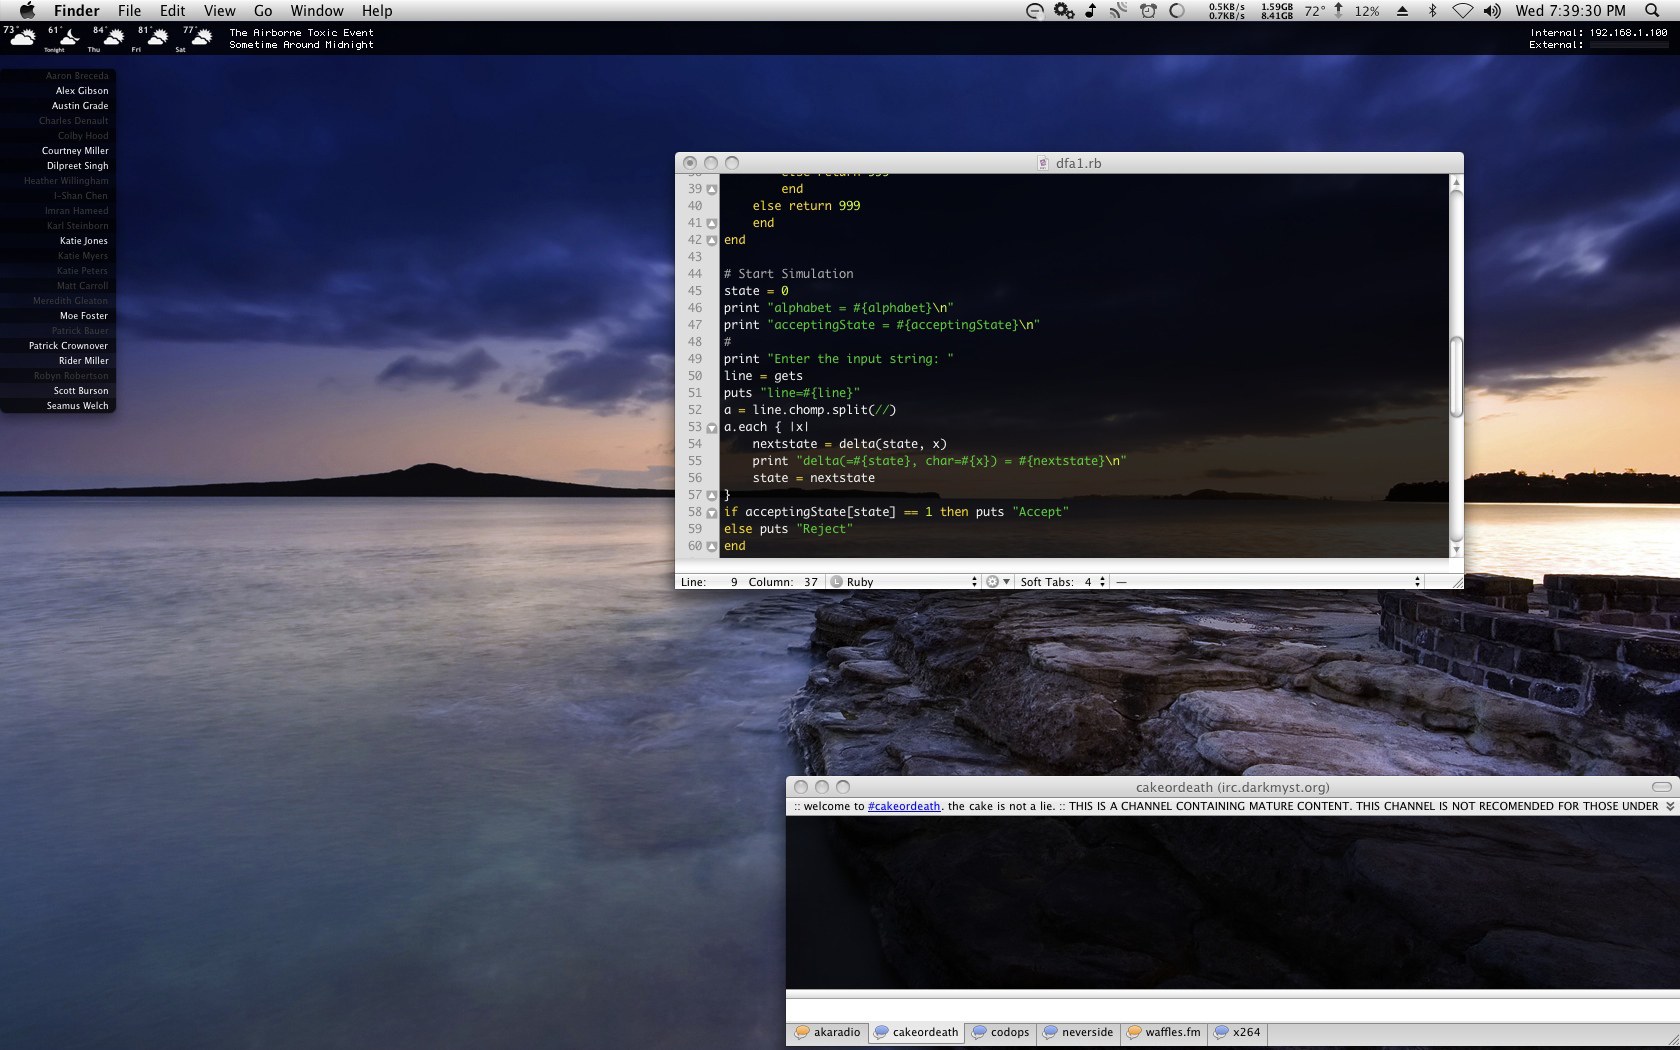Open the Help menu
Viewport: 1680px width, 1050px height.
[x=377, y=11]
